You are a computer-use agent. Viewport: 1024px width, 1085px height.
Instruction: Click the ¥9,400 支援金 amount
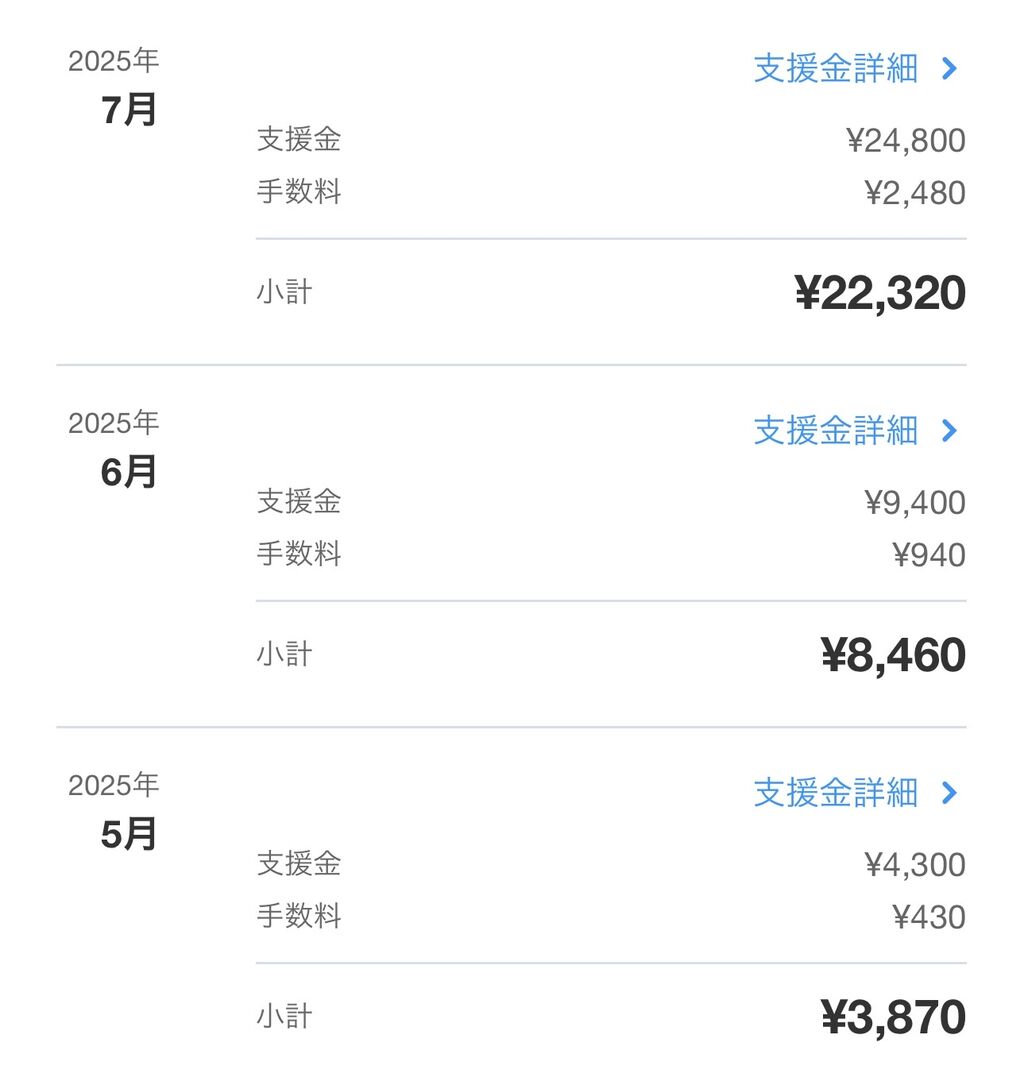point(915,503)
